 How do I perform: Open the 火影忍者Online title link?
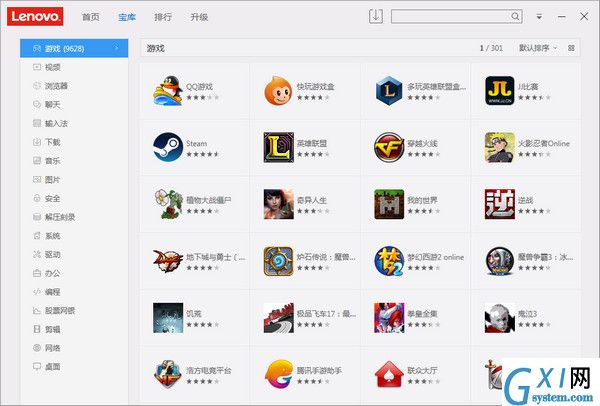pos(543,143)
